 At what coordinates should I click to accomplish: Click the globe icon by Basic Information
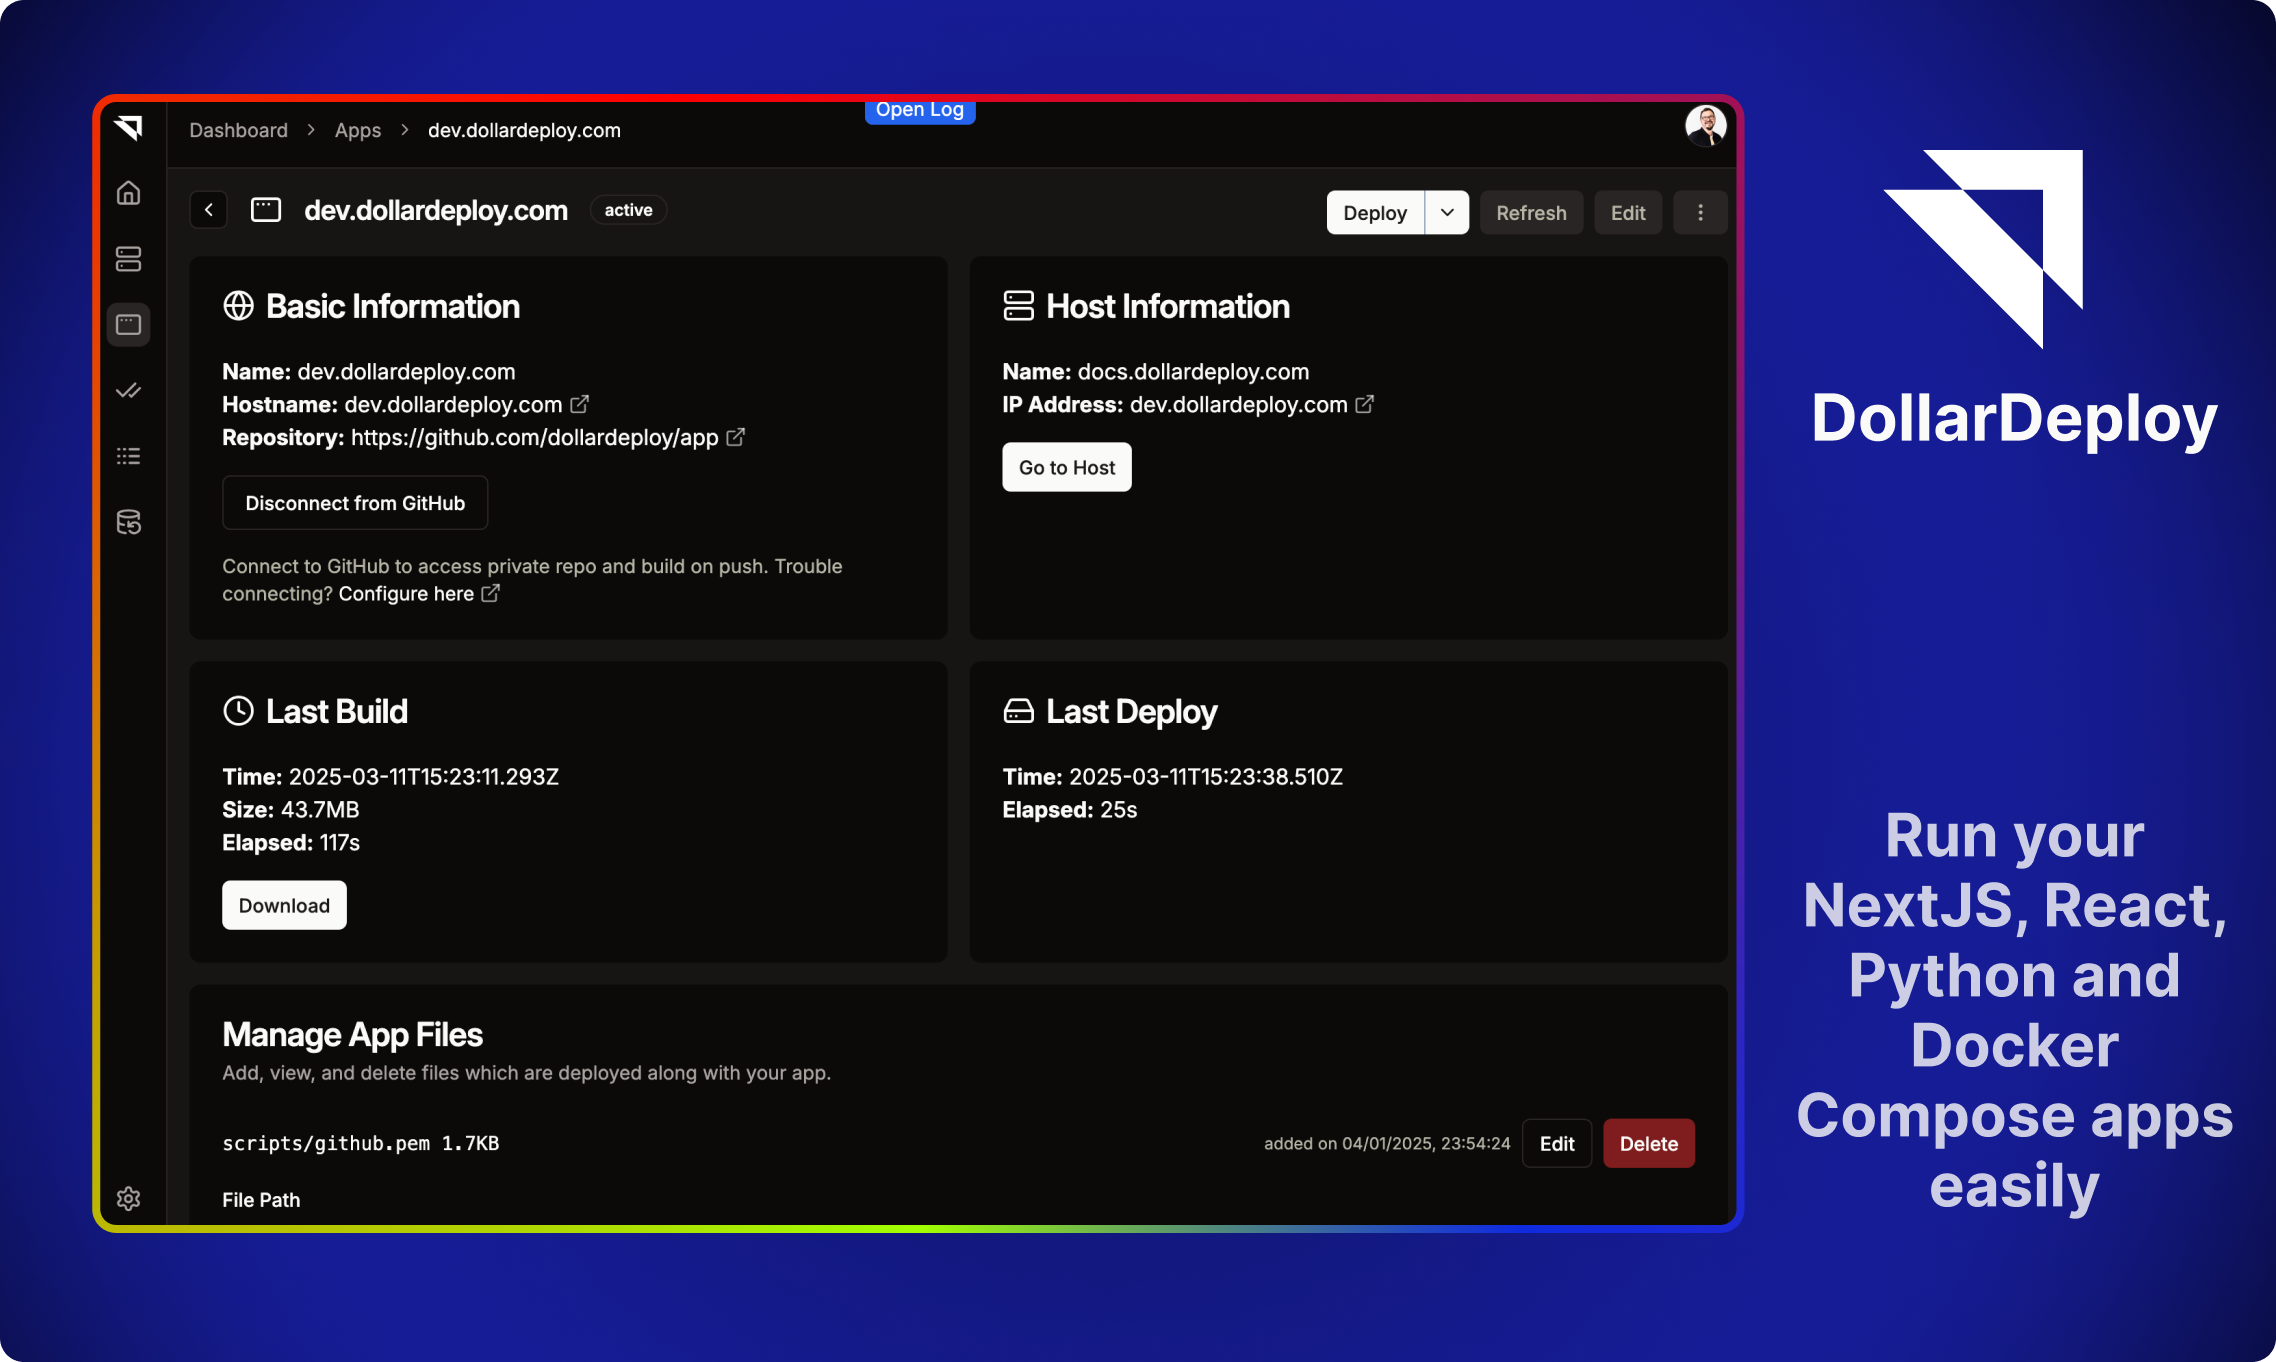click(x=238, y=306)
